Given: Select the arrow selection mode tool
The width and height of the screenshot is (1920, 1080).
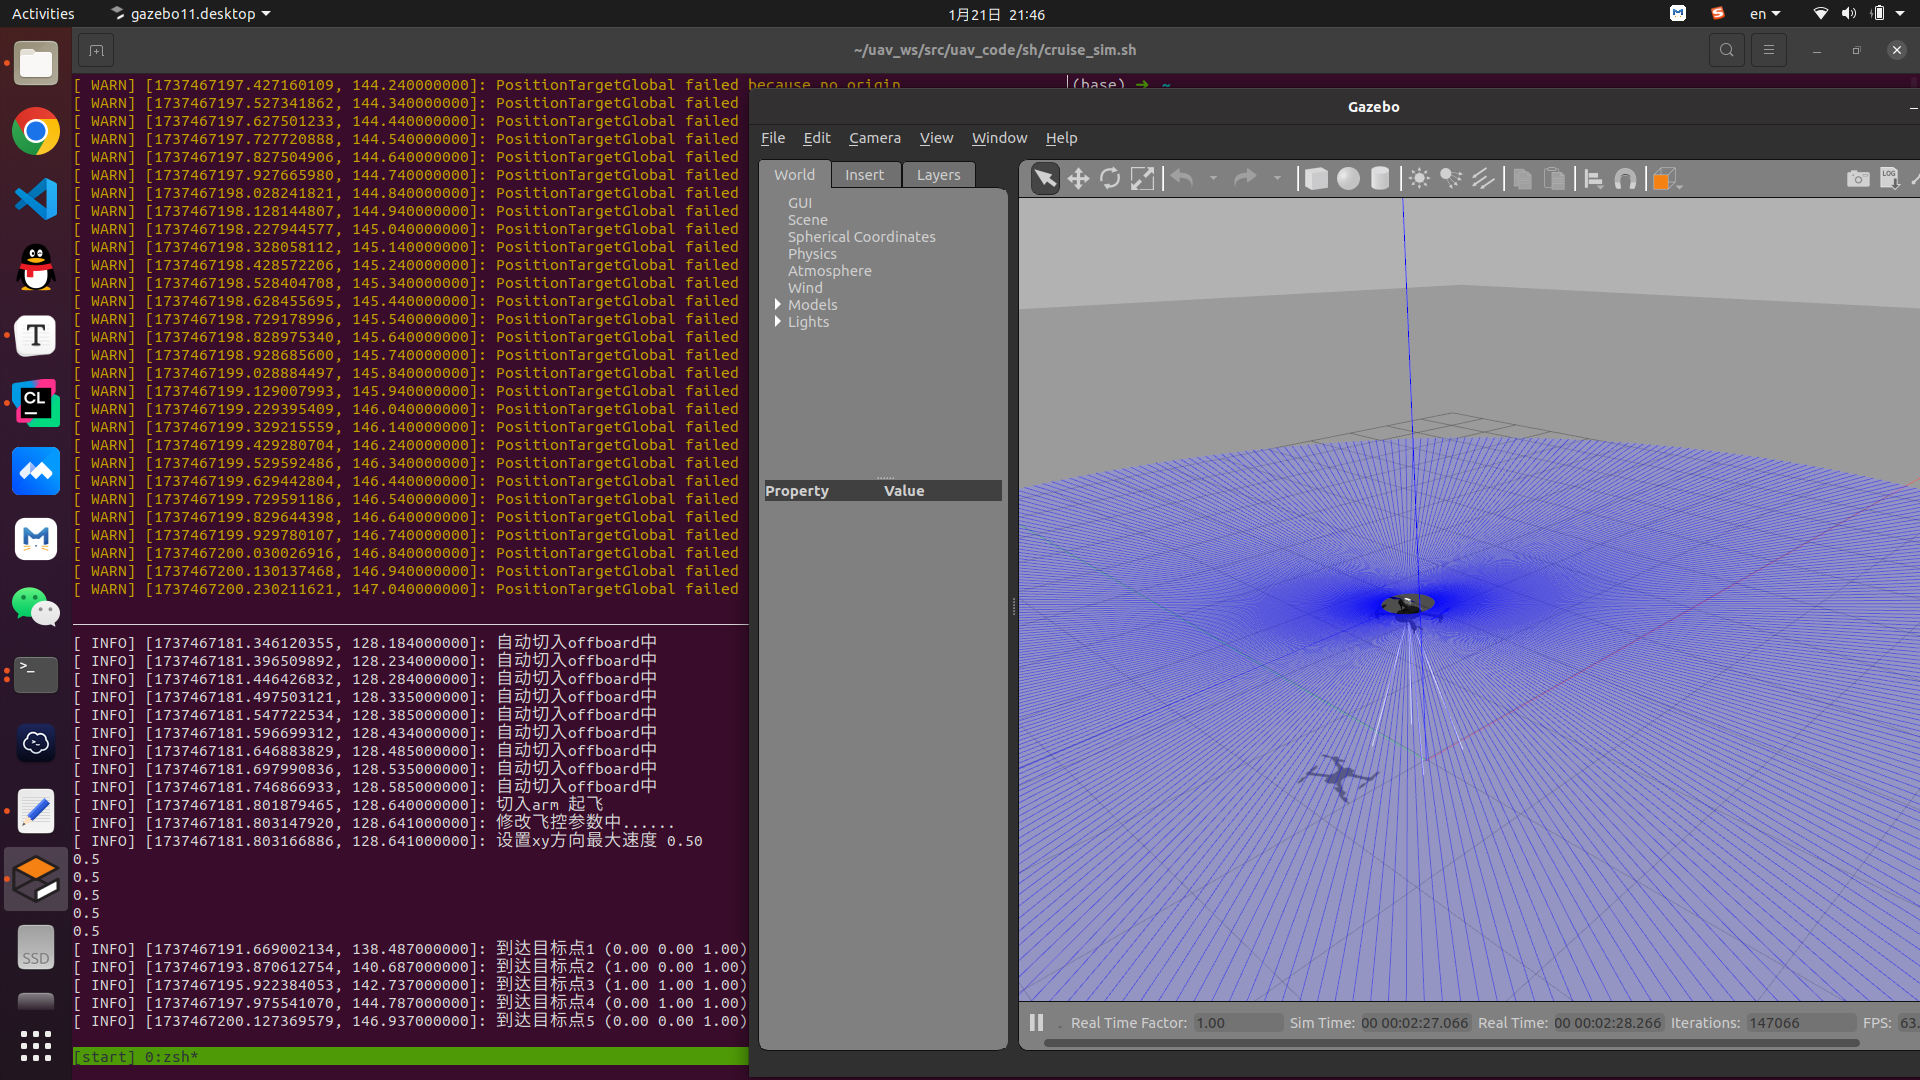Looking at the screenshot, I should click(x=1045, y=178).
